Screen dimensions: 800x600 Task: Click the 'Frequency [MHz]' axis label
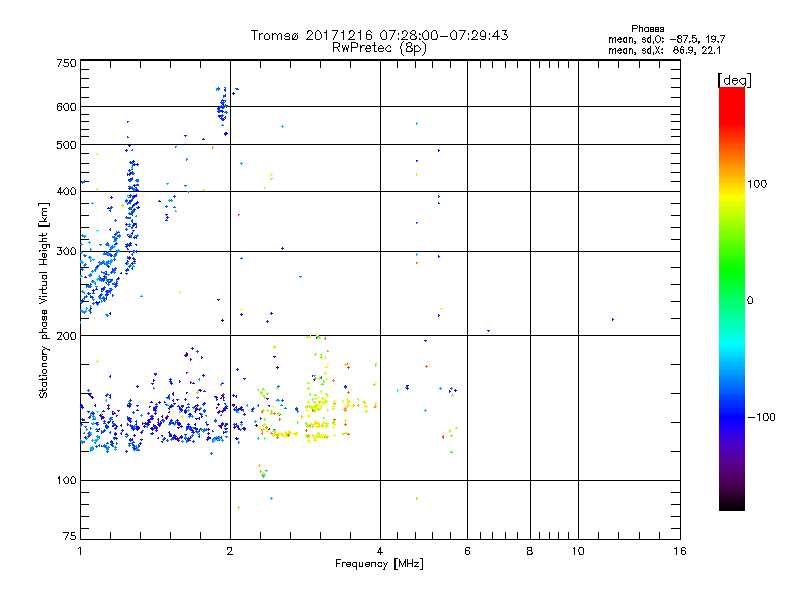[379, 564]
